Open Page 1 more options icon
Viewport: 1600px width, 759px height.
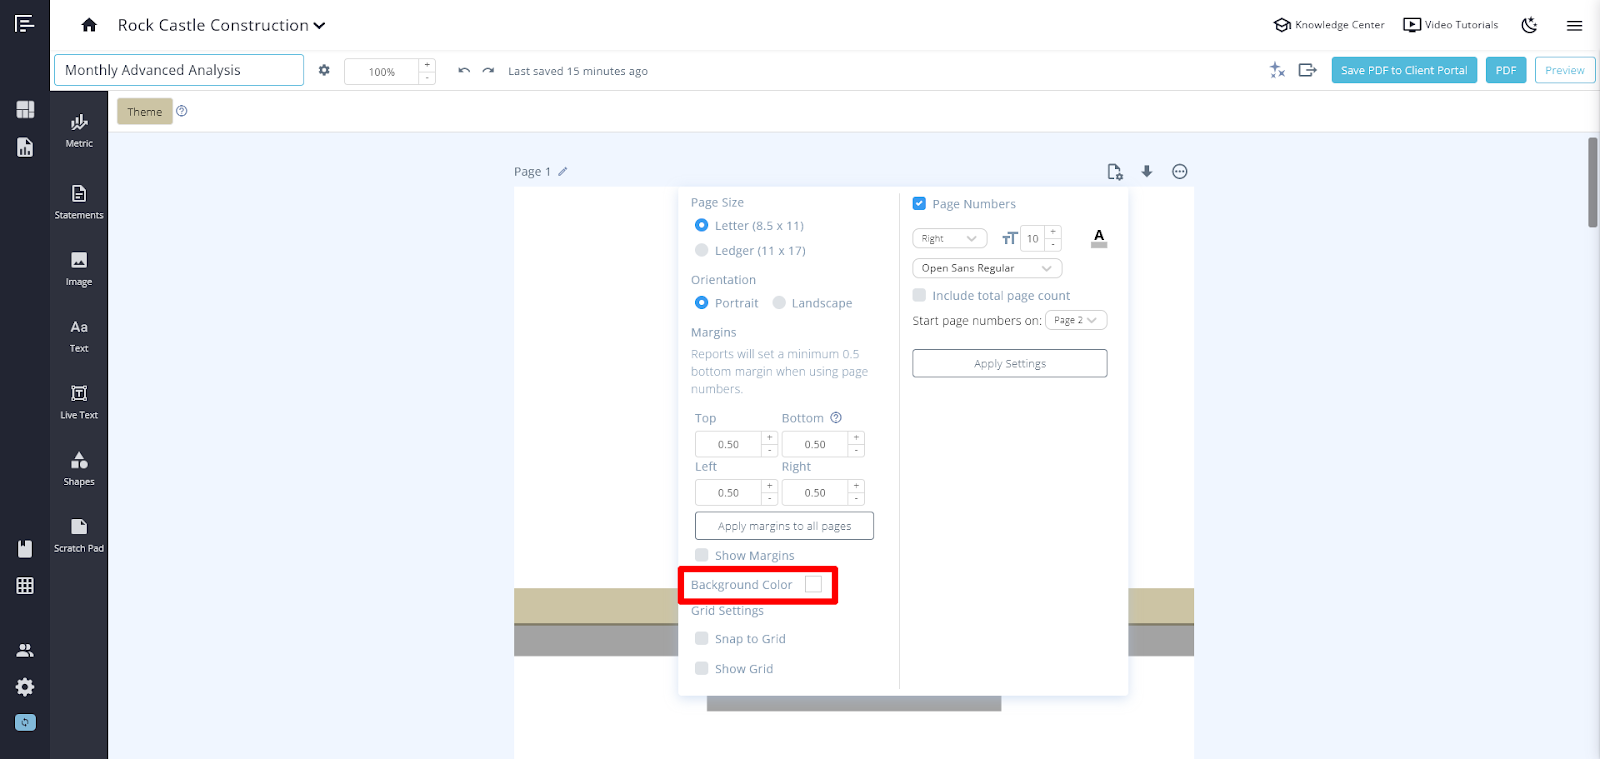click(1180, 172)
